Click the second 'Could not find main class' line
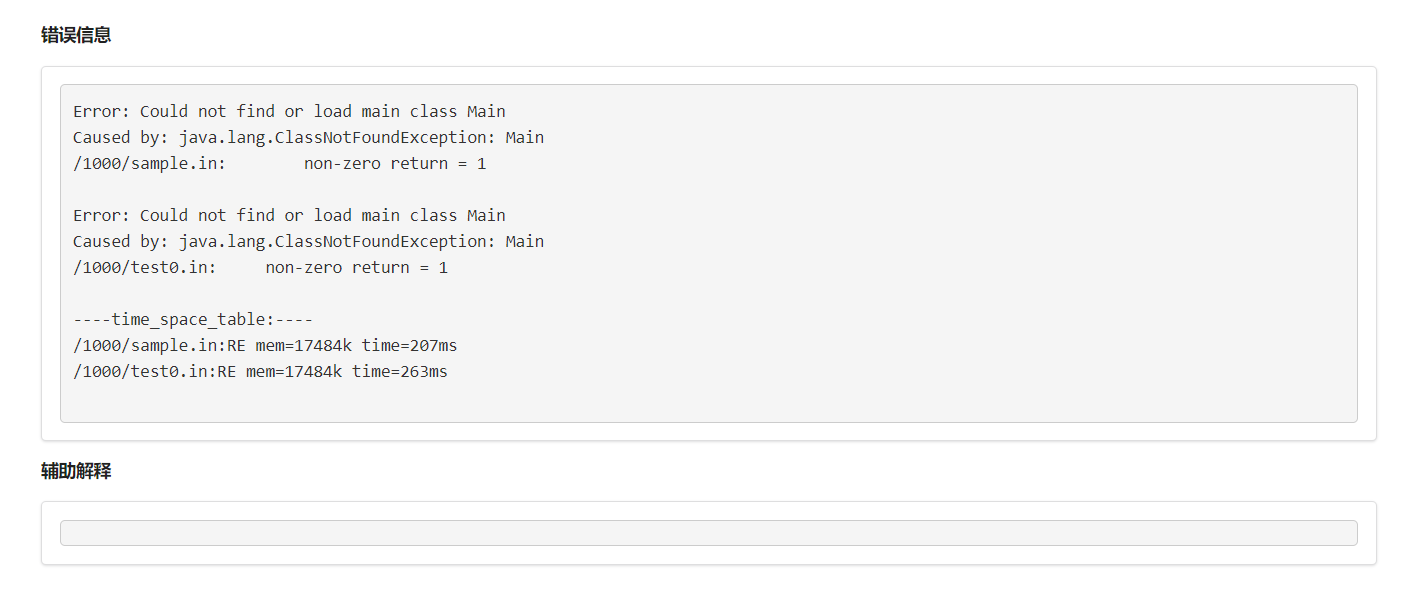This screenshot has width=1410, height=594. pos(288,215)
